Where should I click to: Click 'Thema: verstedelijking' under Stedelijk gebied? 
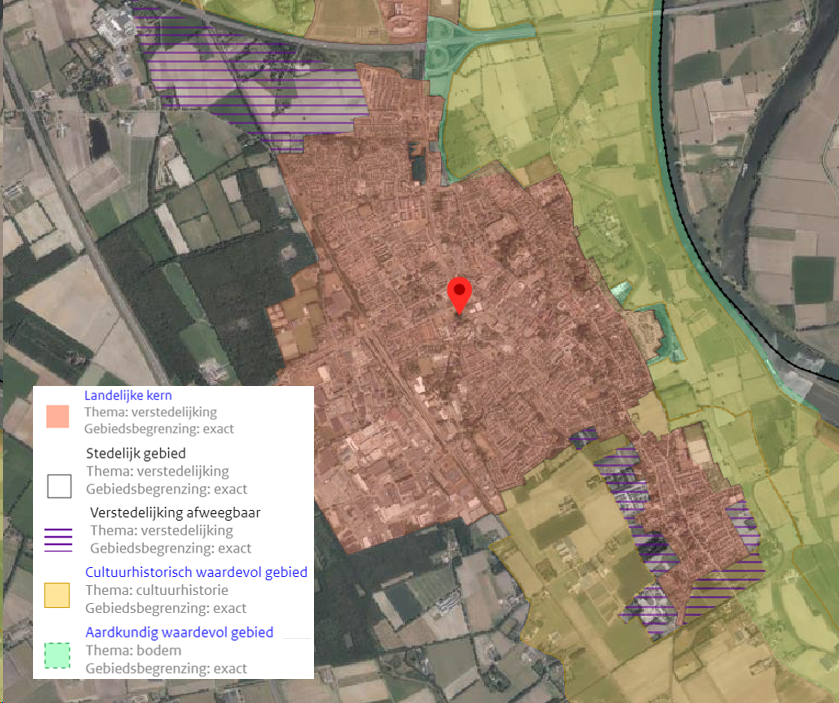tap(157, 471)
